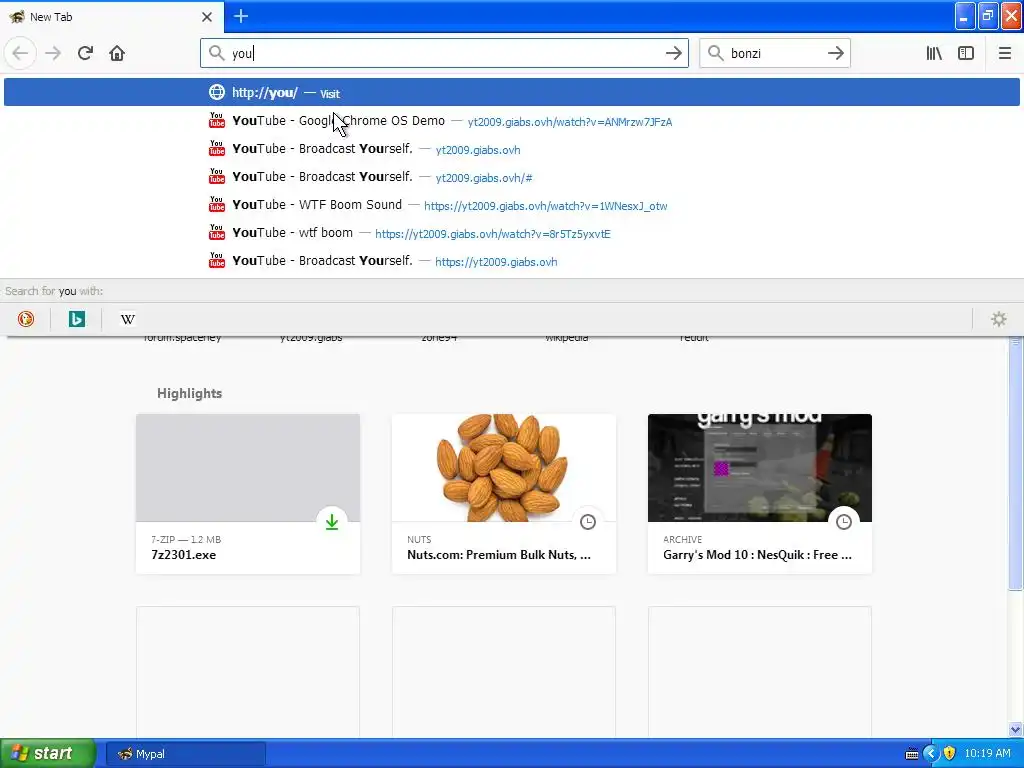Click the Nuts.com: Premium Bulk Nuts title
Image resolution: width=1024 pixels, height=768 pixels.
499,554
